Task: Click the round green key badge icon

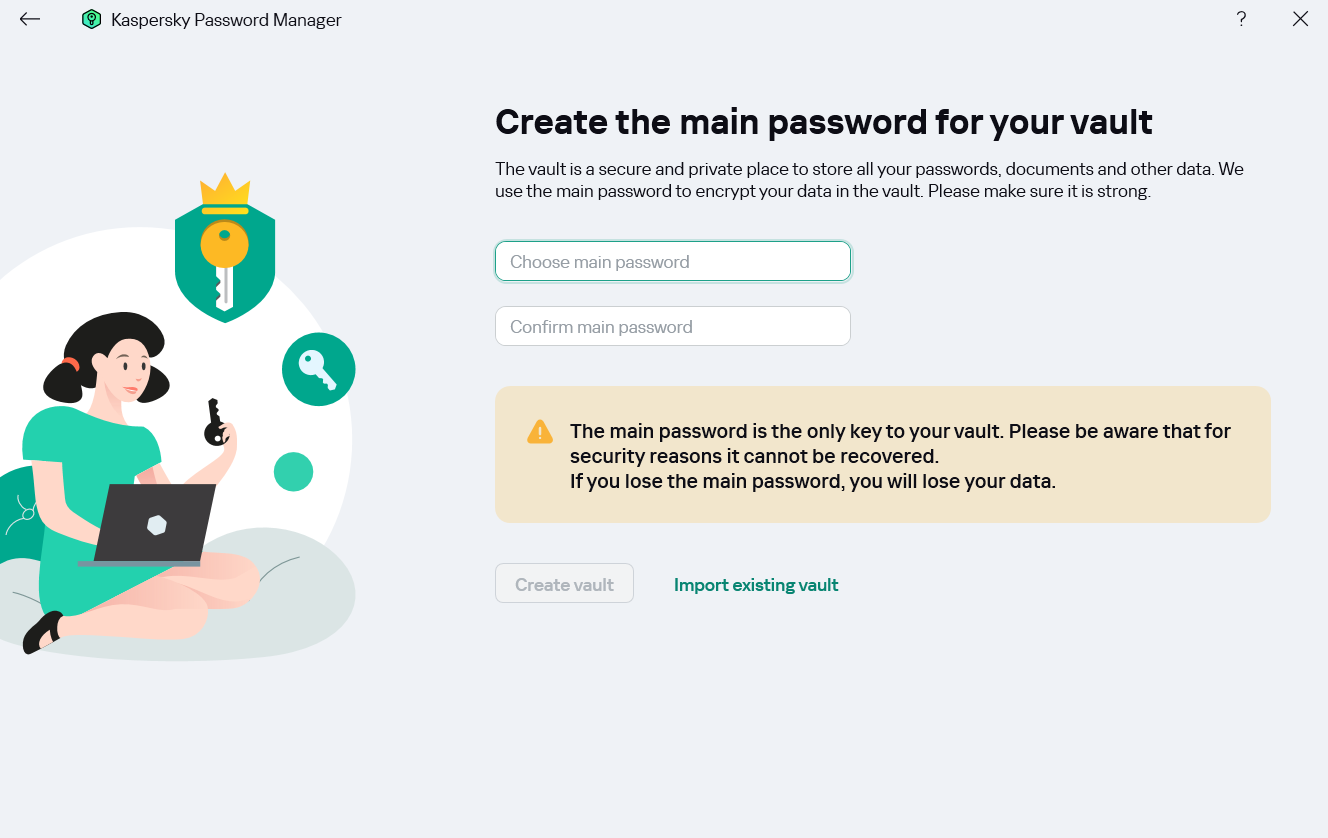Action: click(x=318, y=369)
